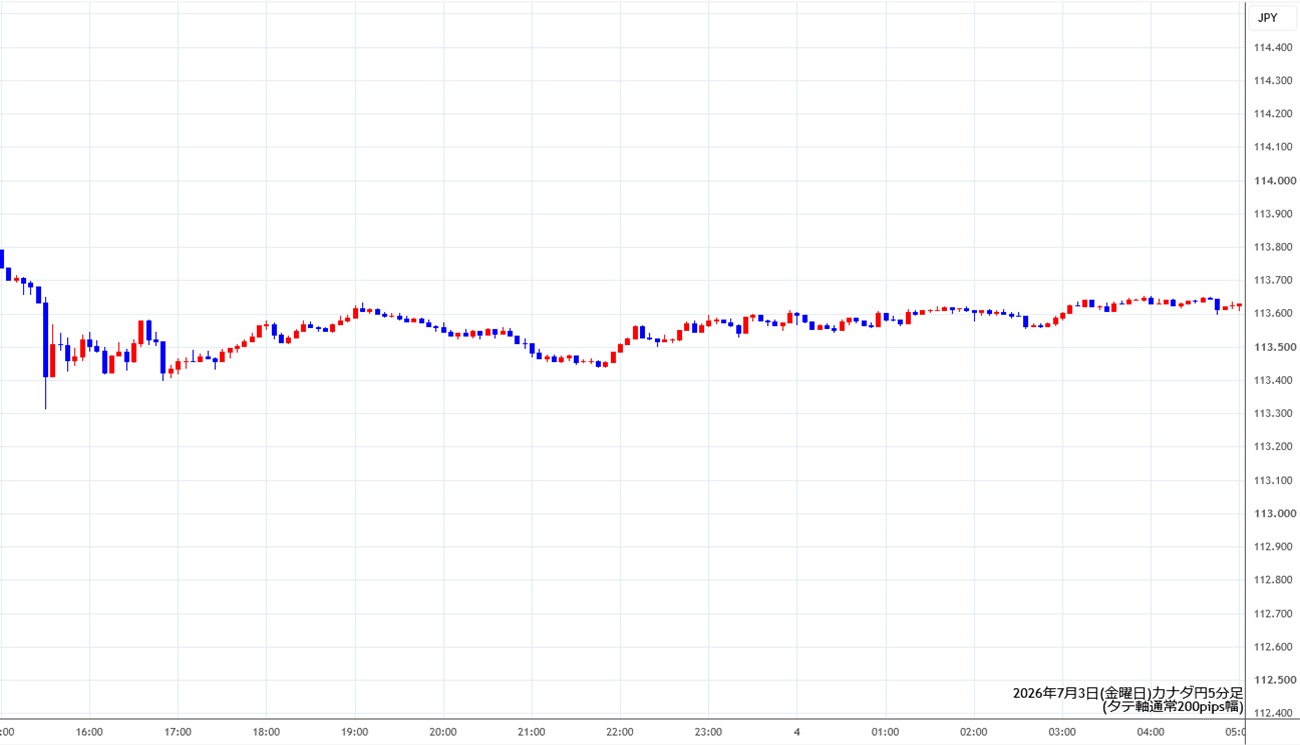Click the 22:00 time axis label
The image size is (1300, 745).
(620, 732)
